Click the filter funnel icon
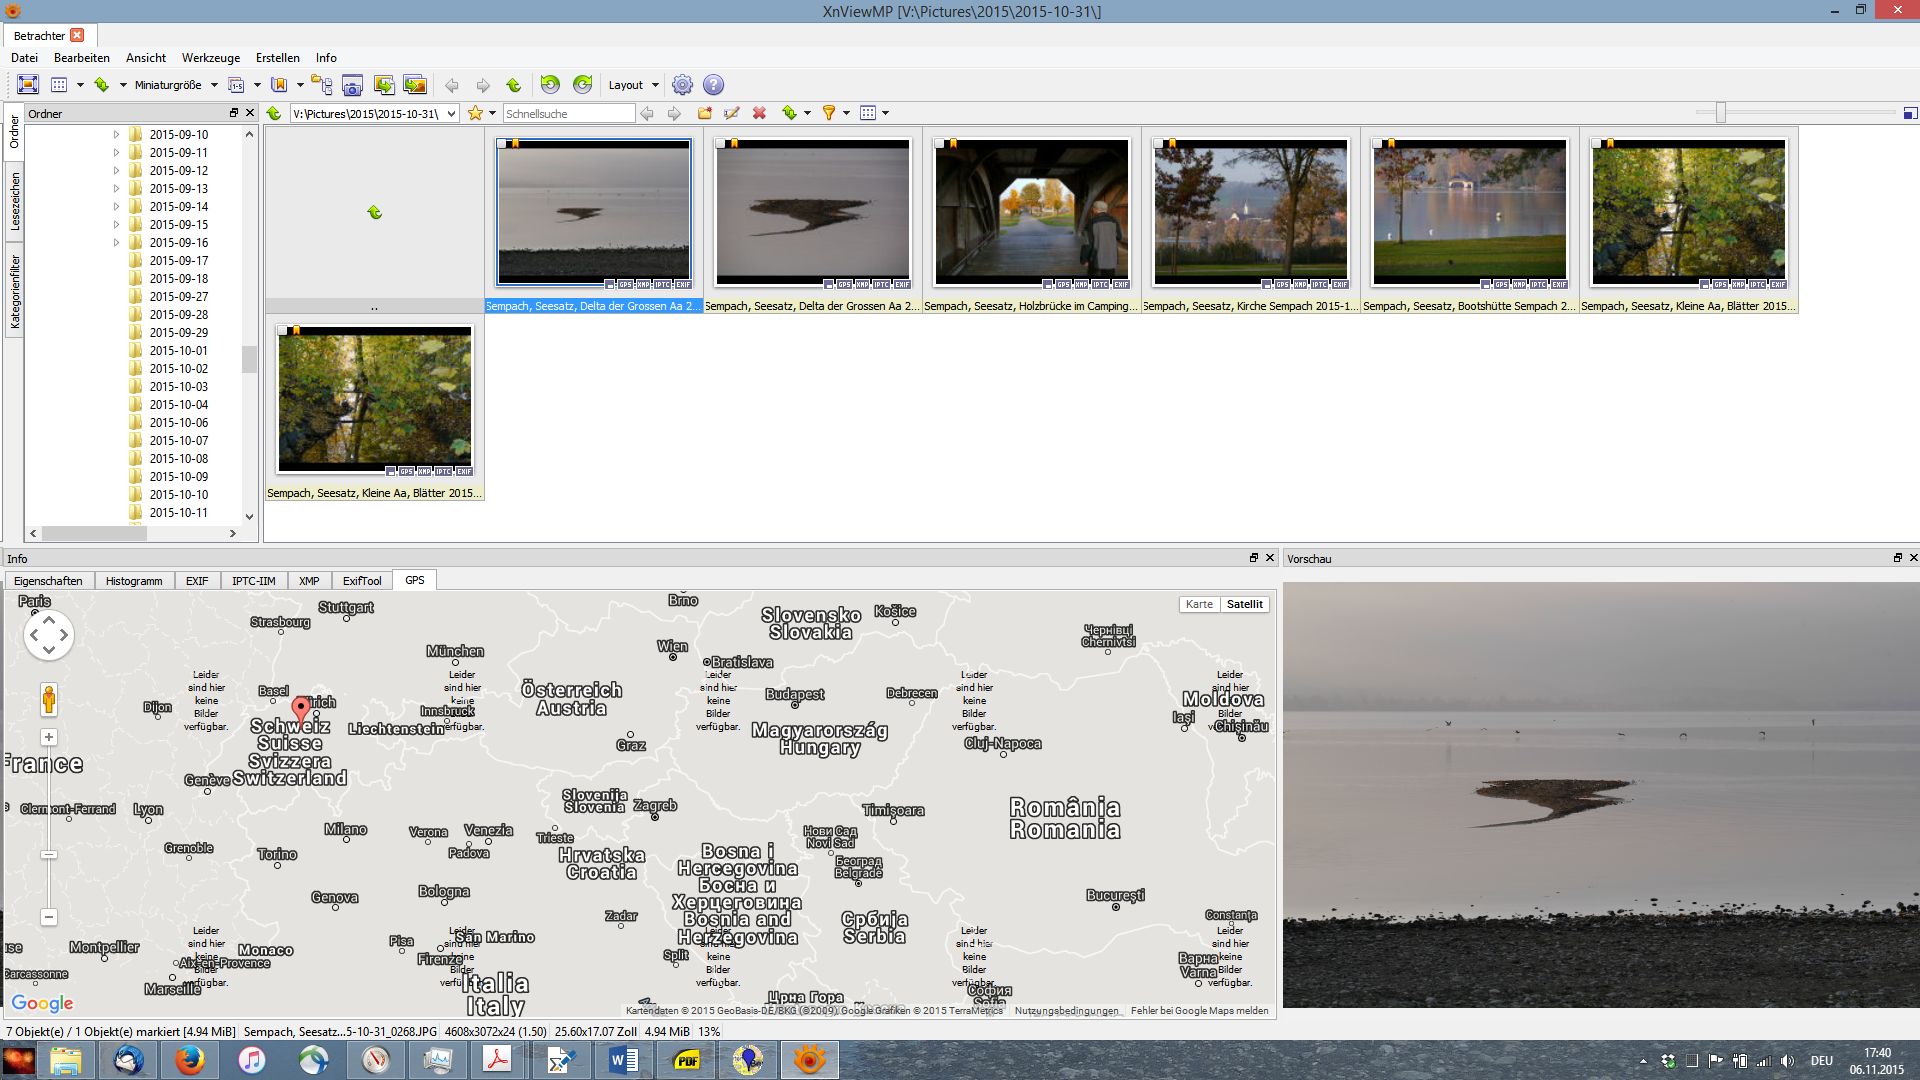Image resolution: width=1920 pixels, height=1080 pixels. coord(828,114)
